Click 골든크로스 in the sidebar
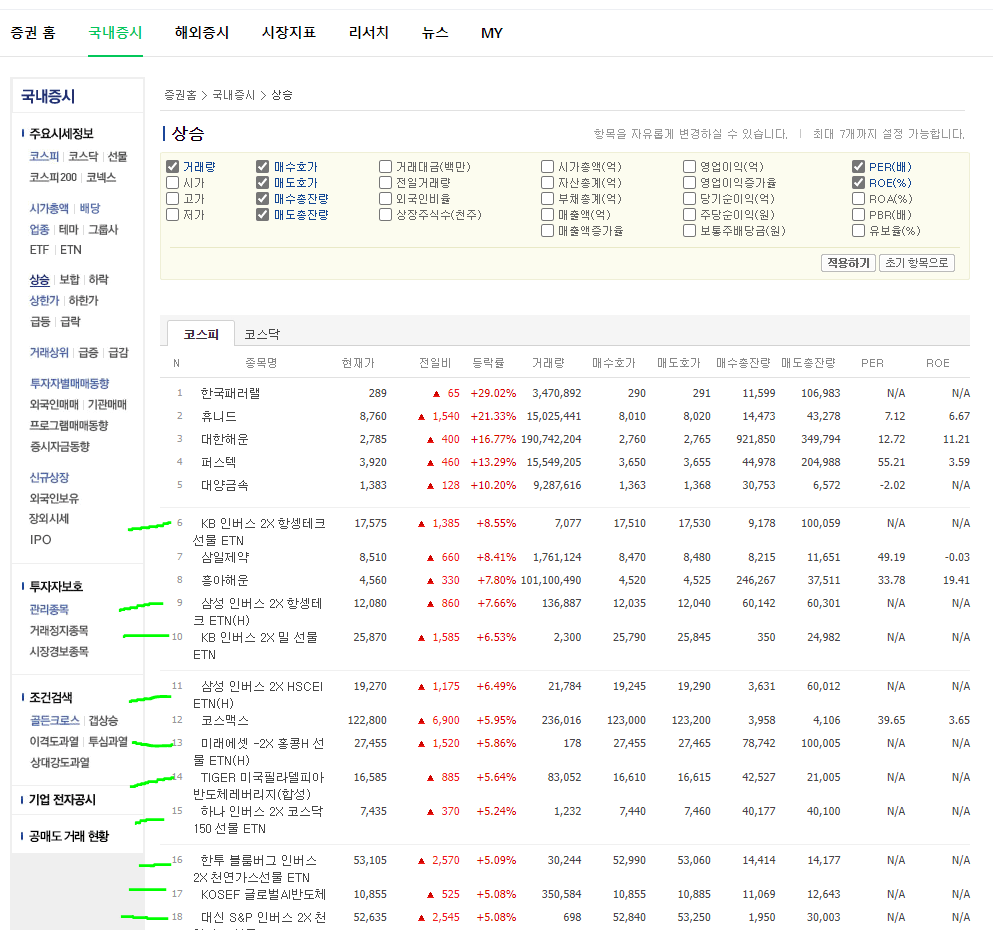 point(54,721)
